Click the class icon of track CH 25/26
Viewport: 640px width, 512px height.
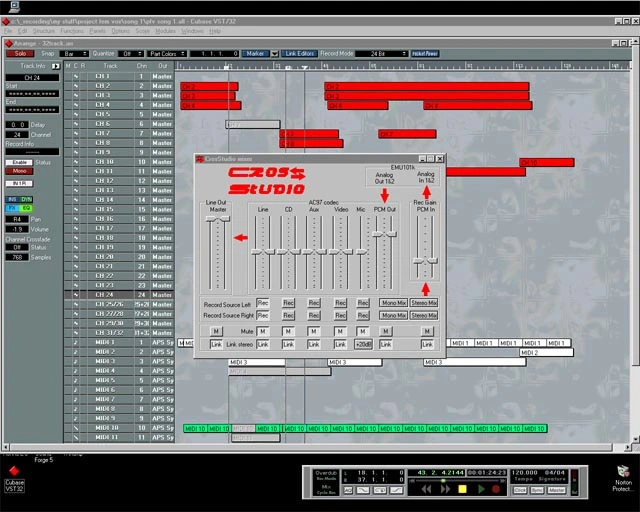76,304
